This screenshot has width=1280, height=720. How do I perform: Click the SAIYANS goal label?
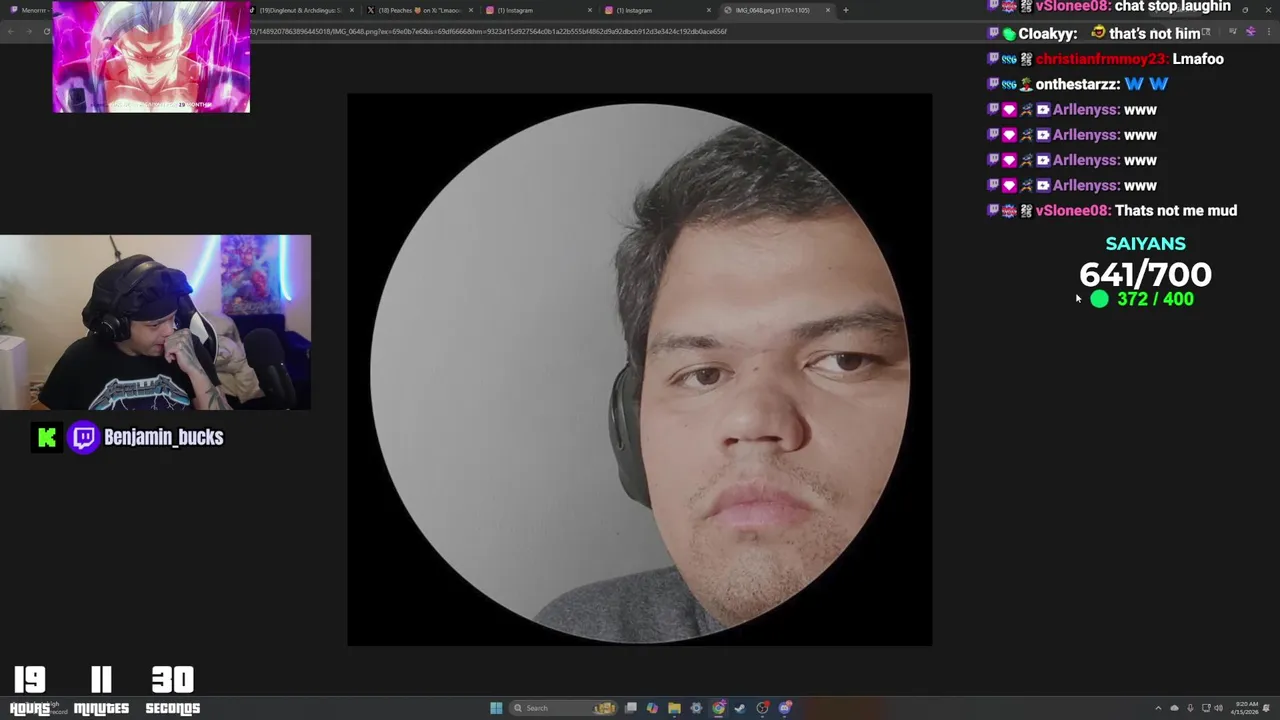[x=1145, y=244]
